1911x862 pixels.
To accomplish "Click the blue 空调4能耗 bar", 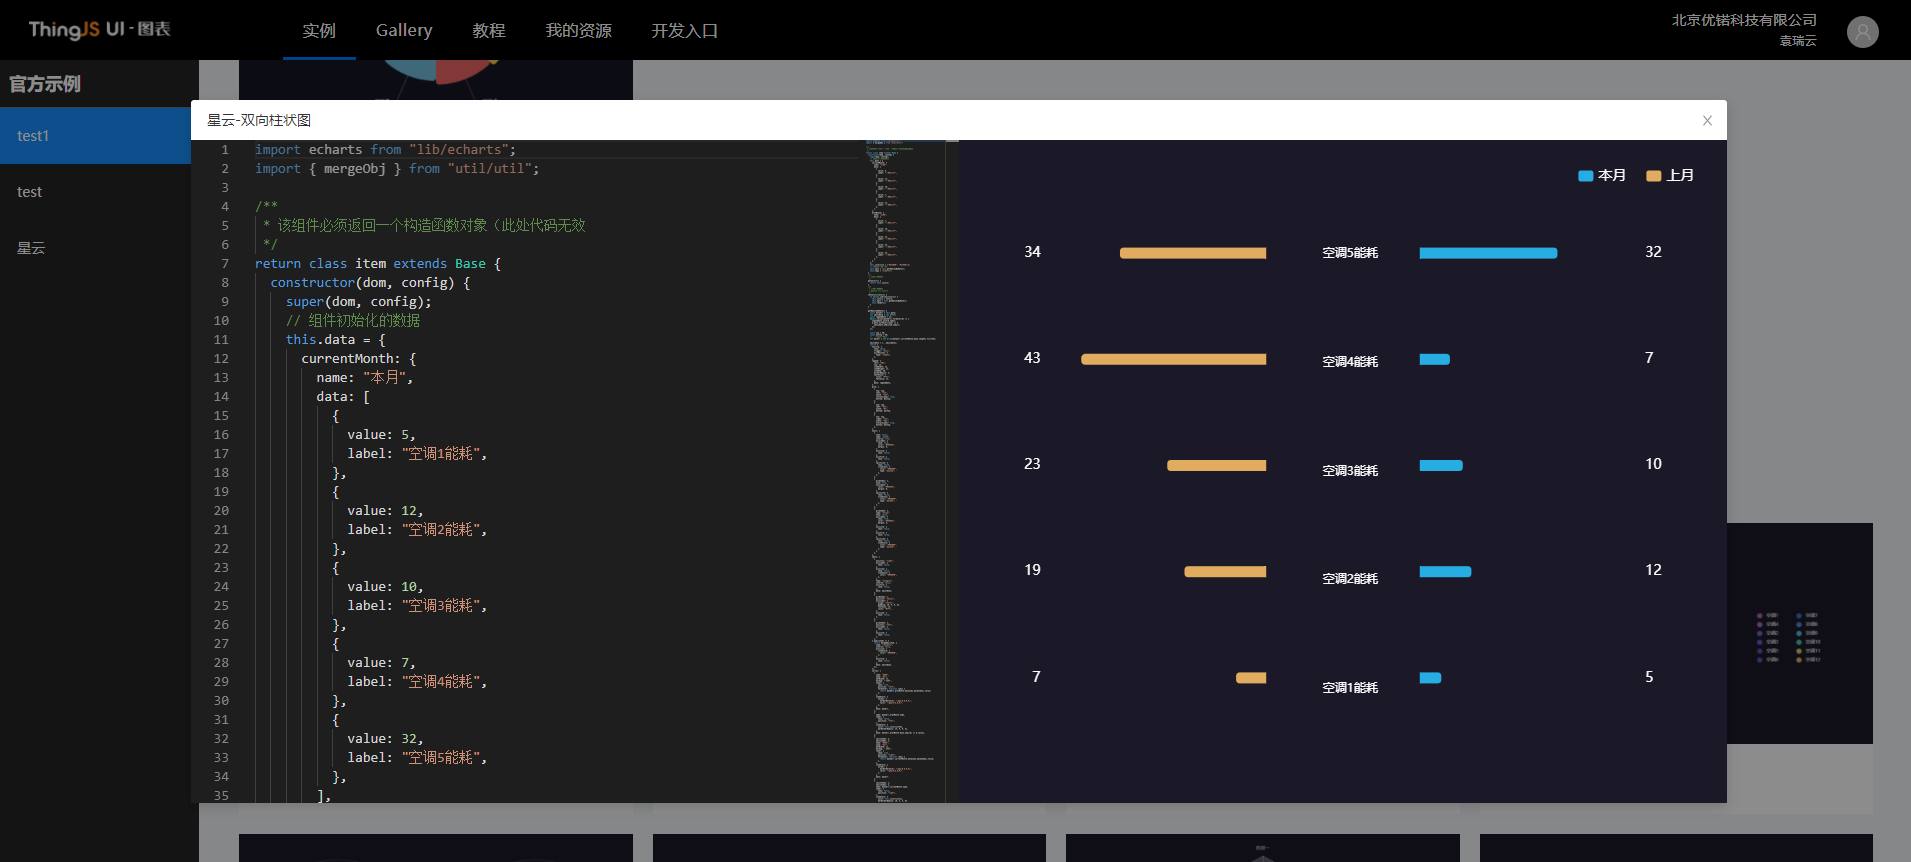I will (1435, 359).
